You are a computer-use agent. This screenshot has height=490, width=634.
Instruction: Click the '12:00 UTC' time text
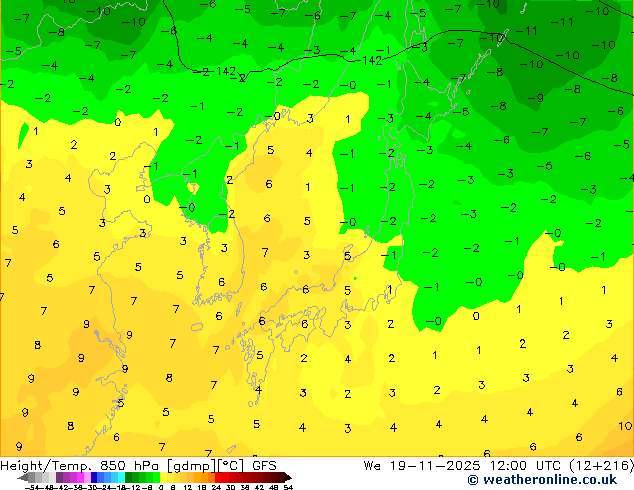pyautogui.click(x=527, y=466)
